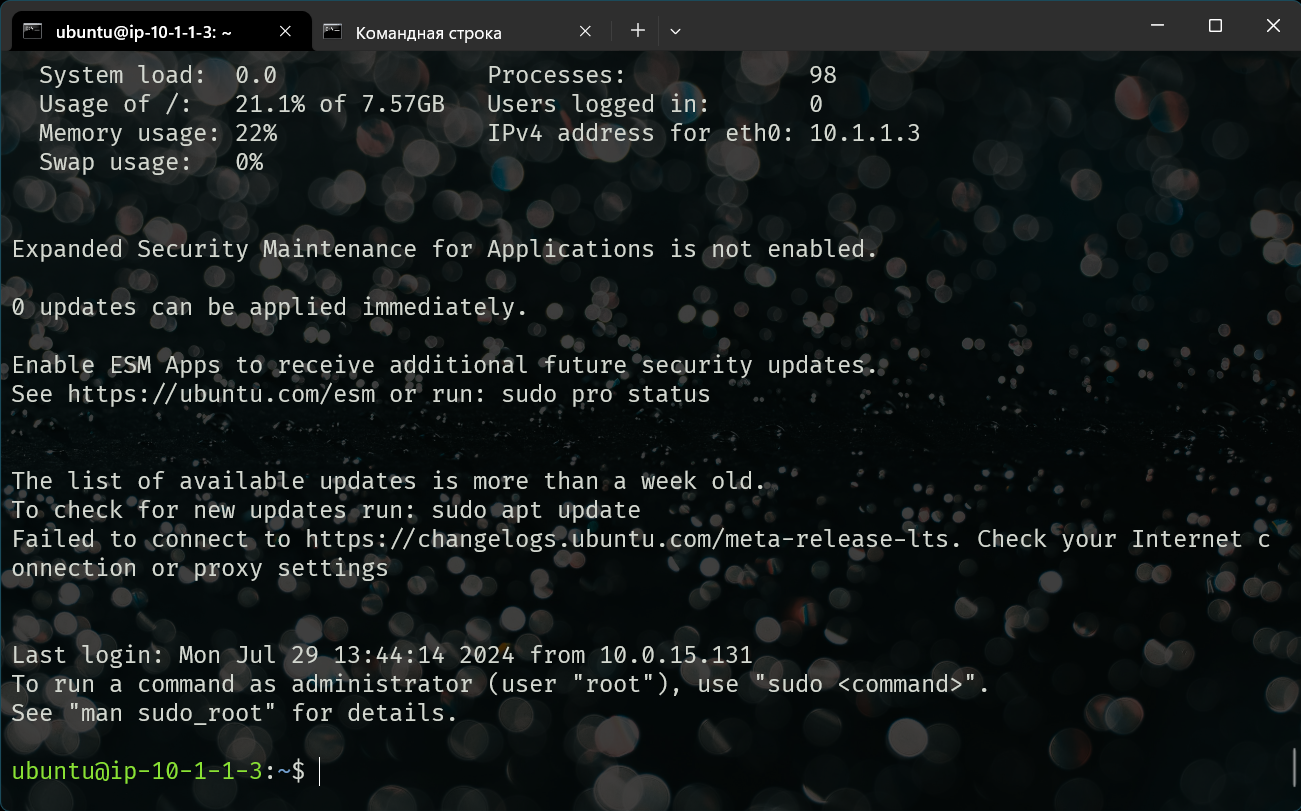Maximize the terminal window

click(1215, 26)
